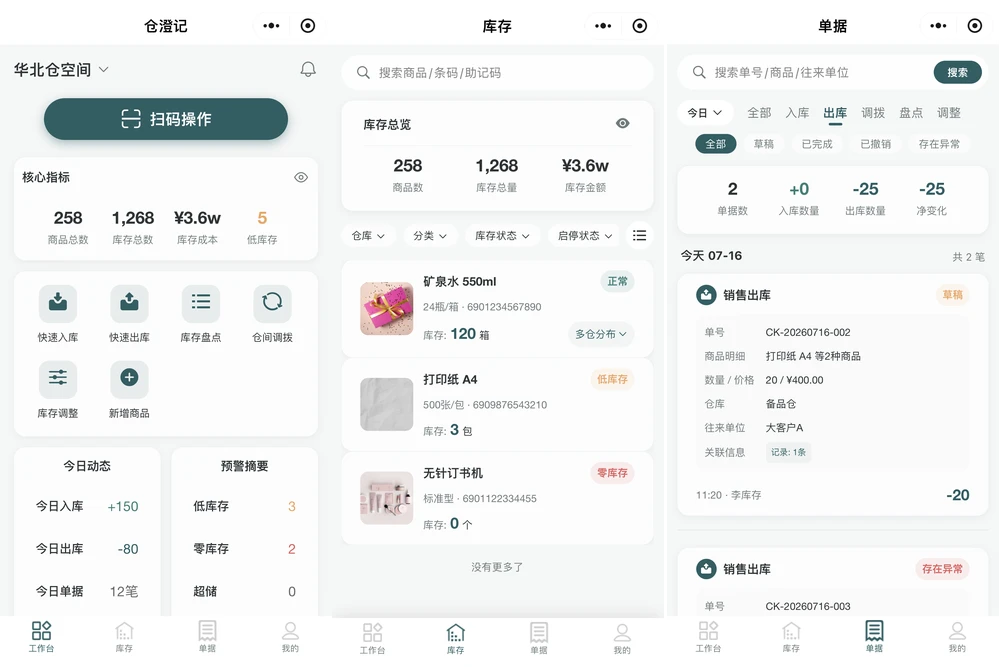Open the 仓间调拨 transfer icon

coord(272,303)
